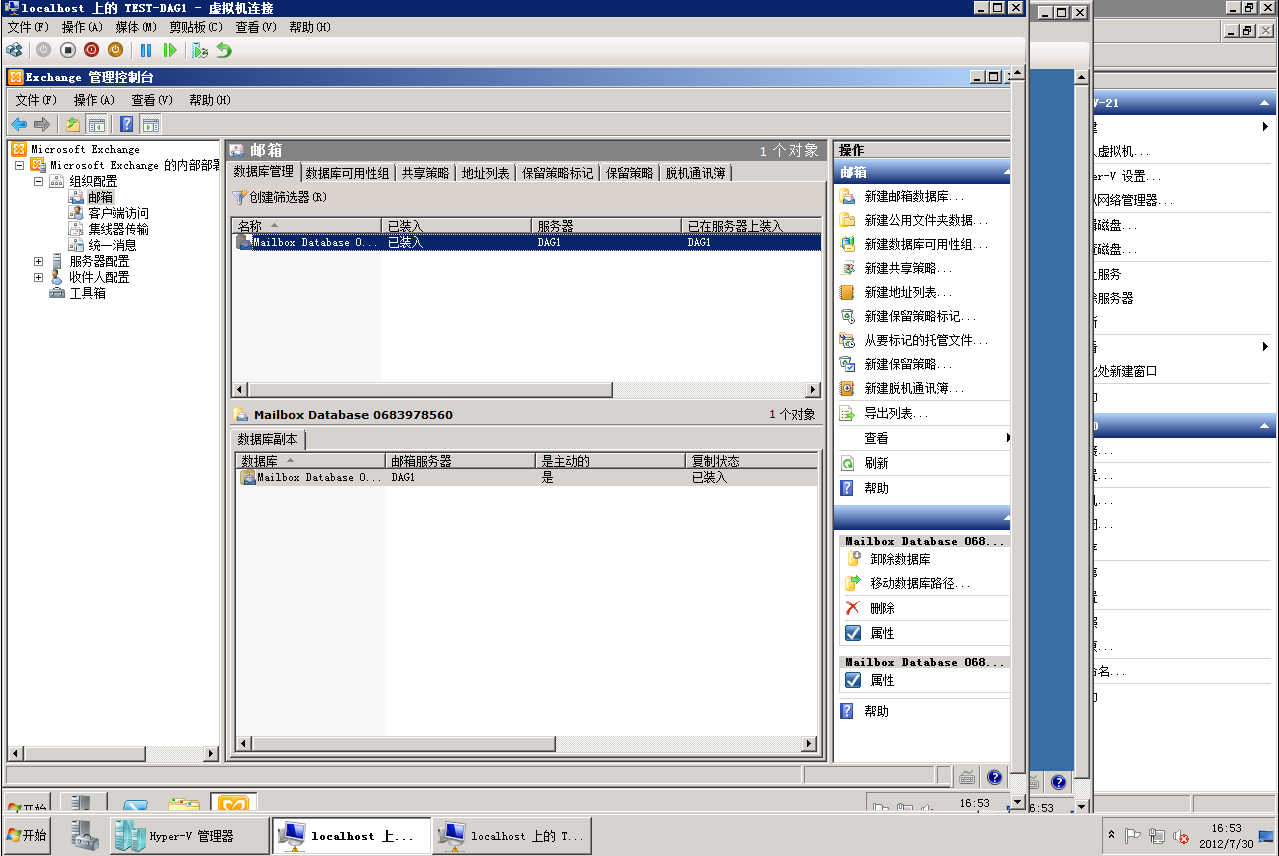Toggle the show/hide console tree icon
1279x856 pixels.
point(97,124)
